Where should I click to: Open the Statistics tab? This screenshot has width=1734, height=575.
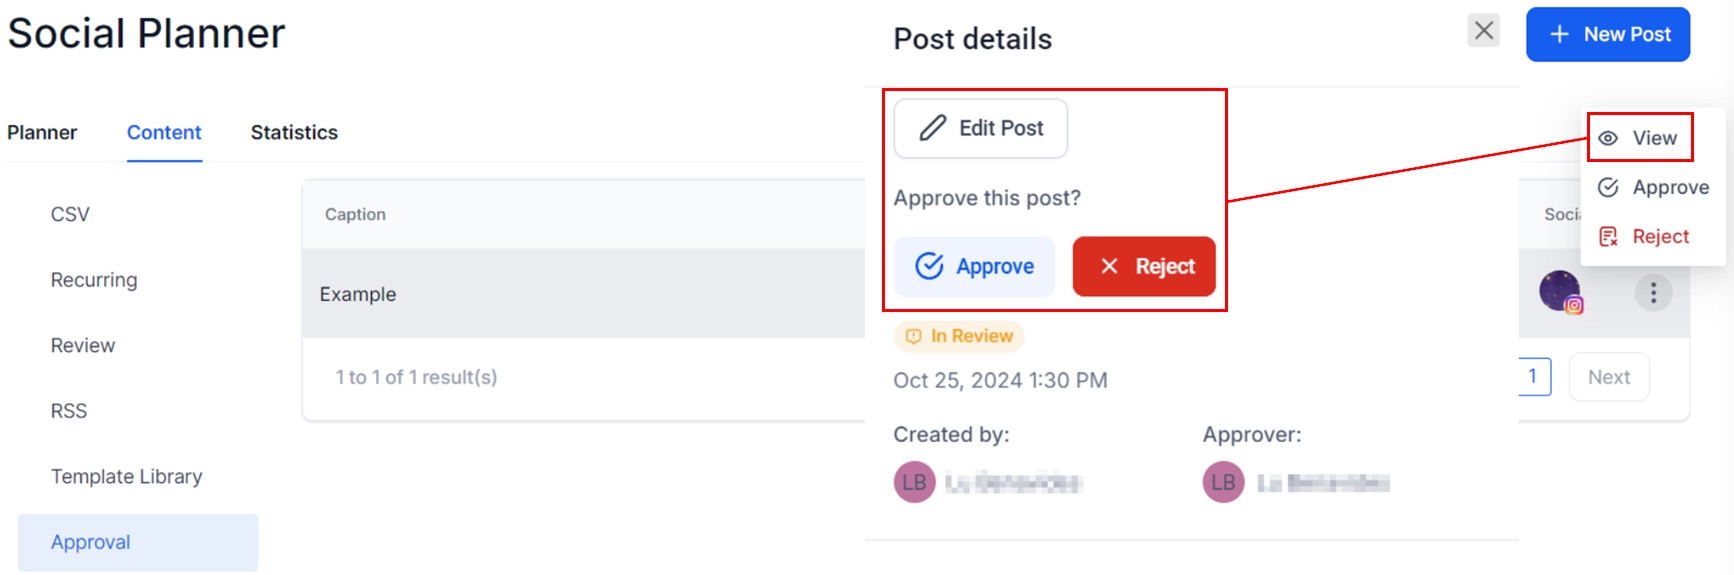coord(294,132)
